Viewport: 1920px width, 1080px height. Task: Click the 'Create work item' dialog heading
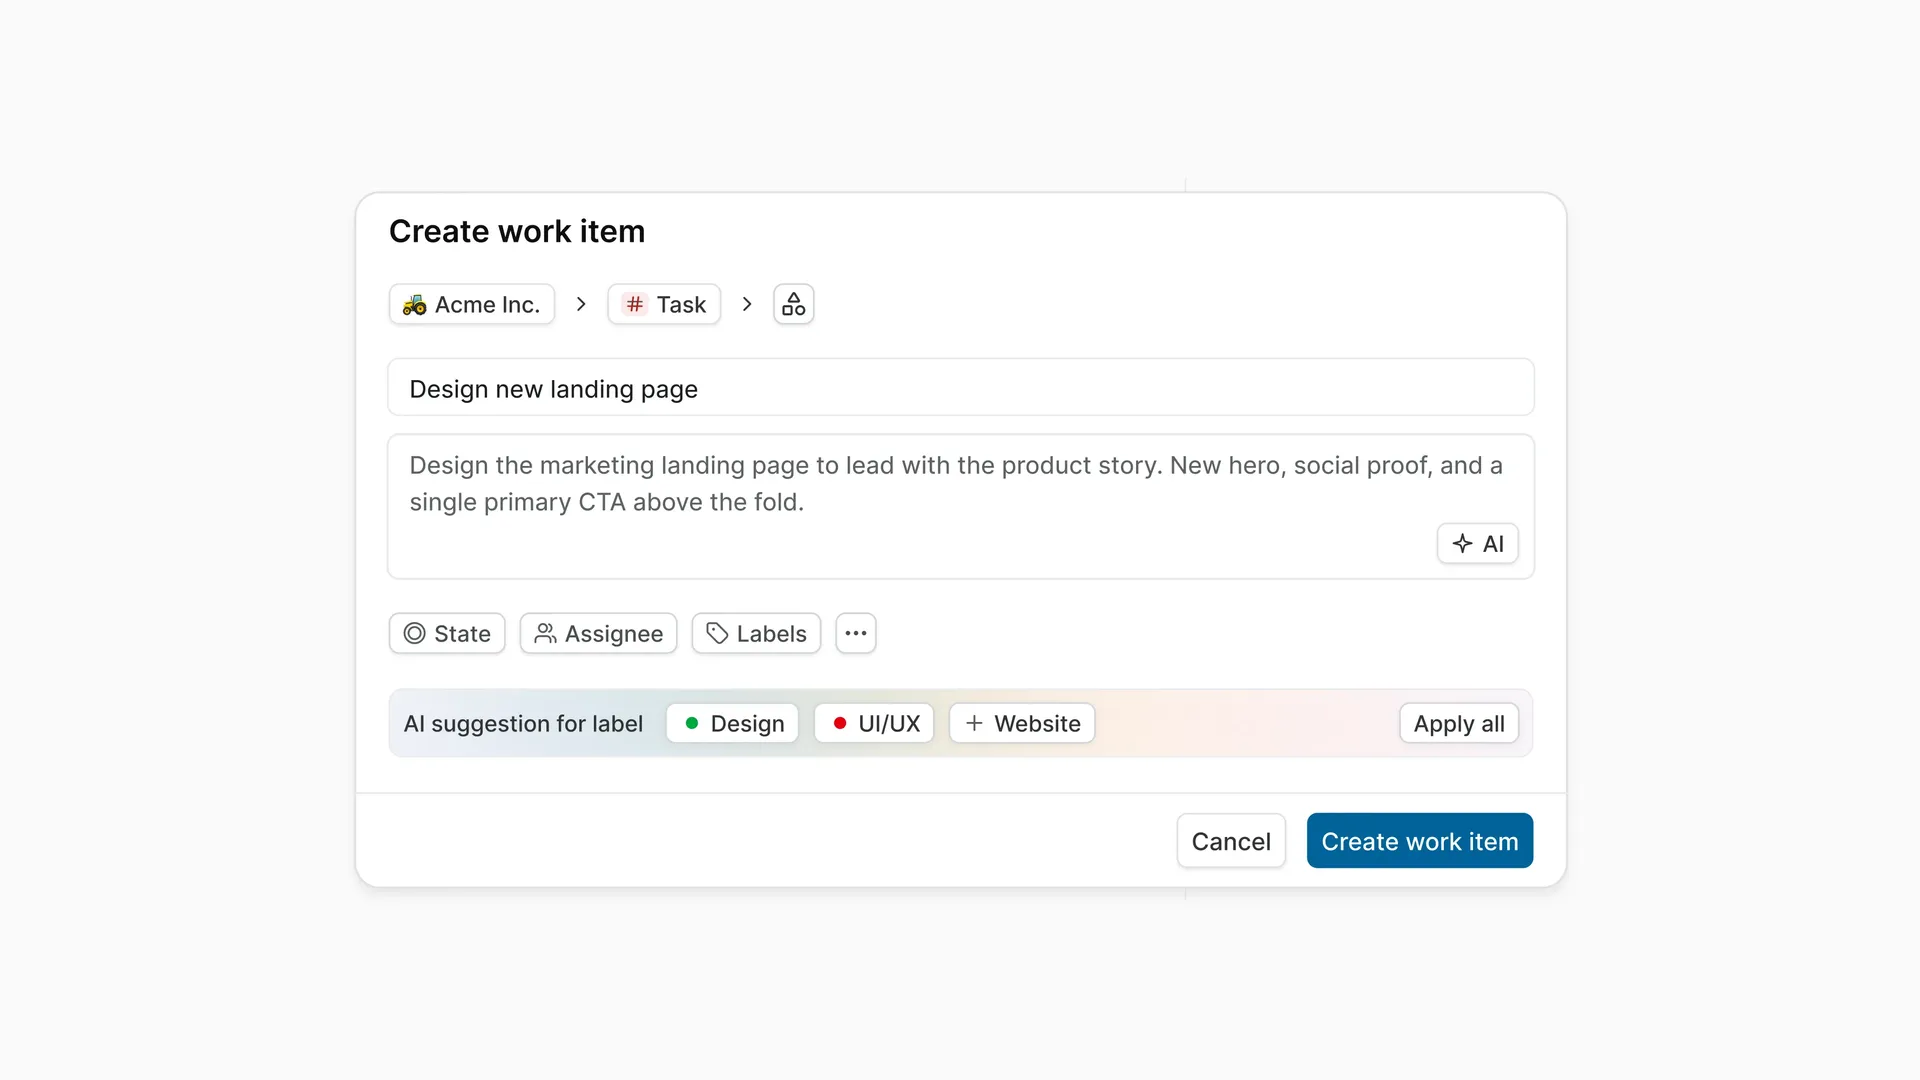(517, 231)
